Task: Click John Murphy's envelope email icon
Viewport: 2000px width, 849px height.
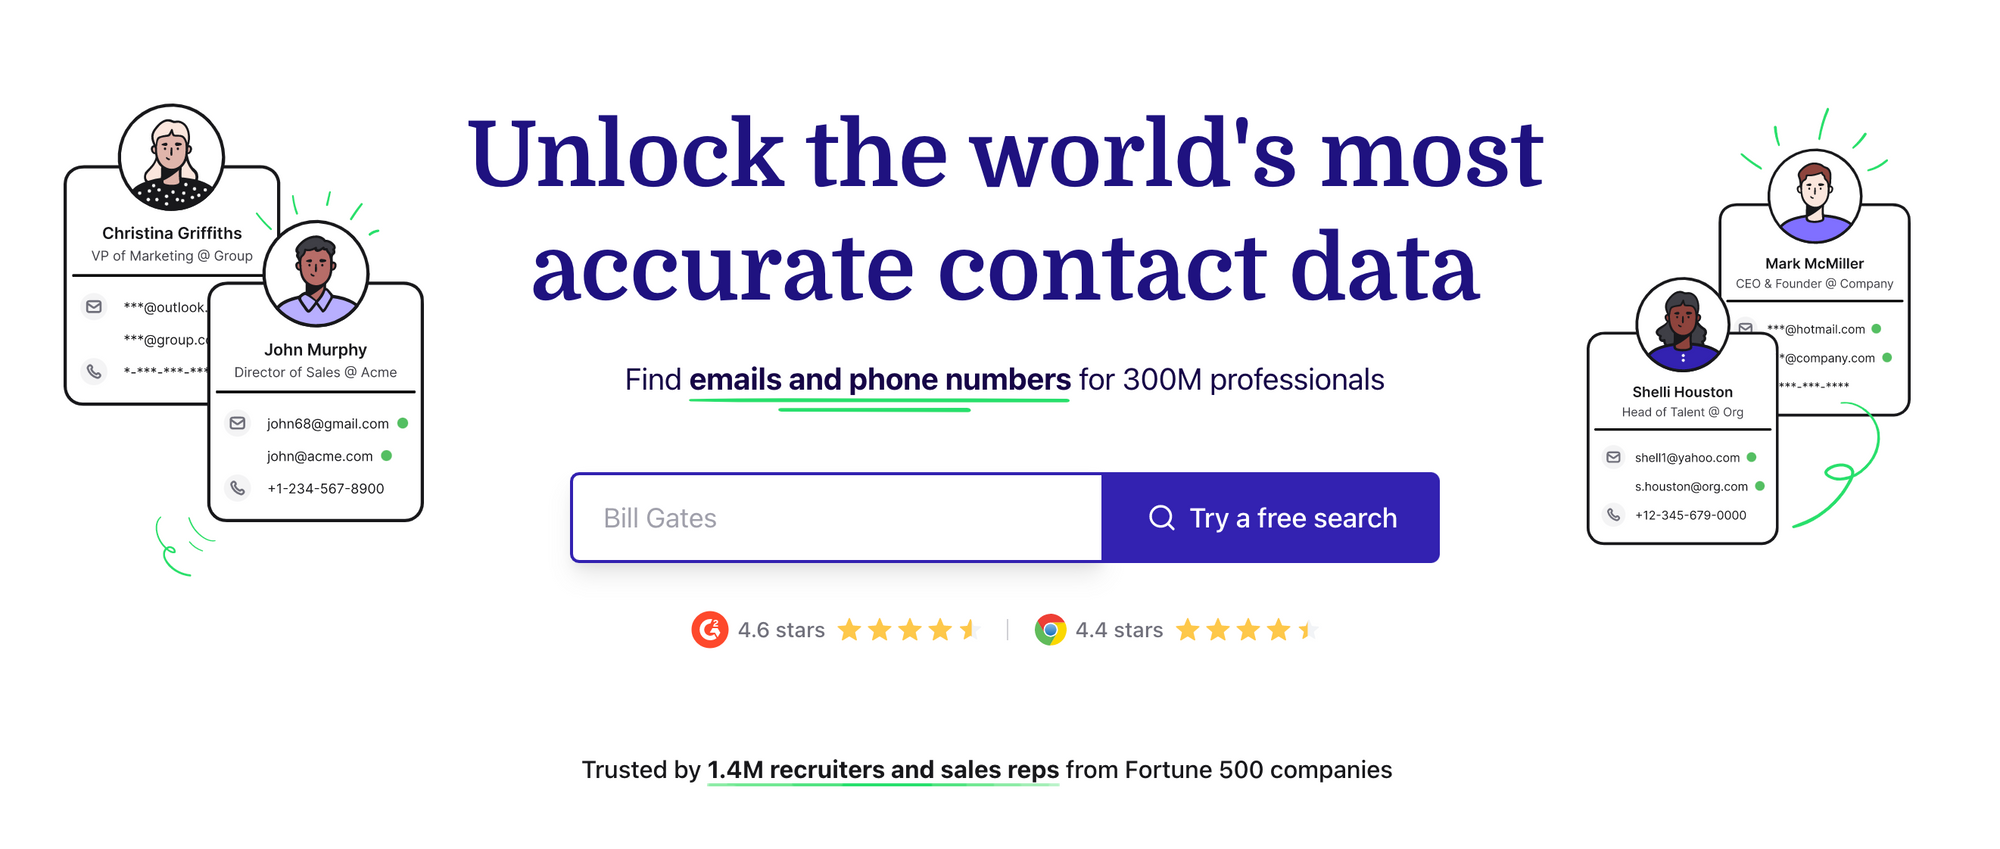Action: (238, 423)
